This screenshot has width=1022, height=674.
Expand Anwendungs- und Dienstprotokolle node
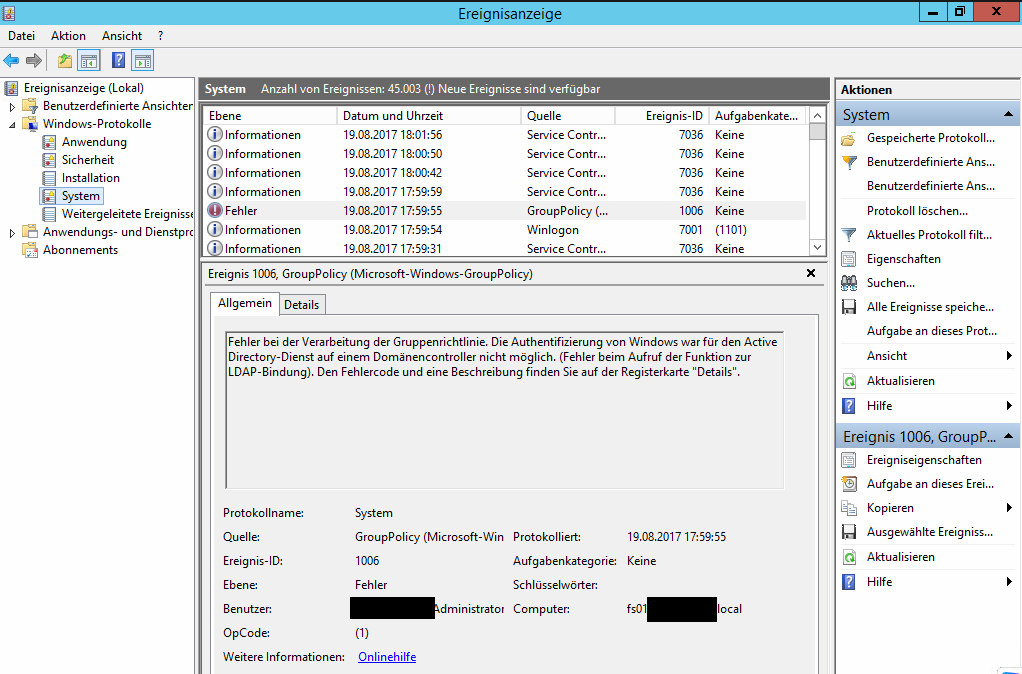click(12, 233)
